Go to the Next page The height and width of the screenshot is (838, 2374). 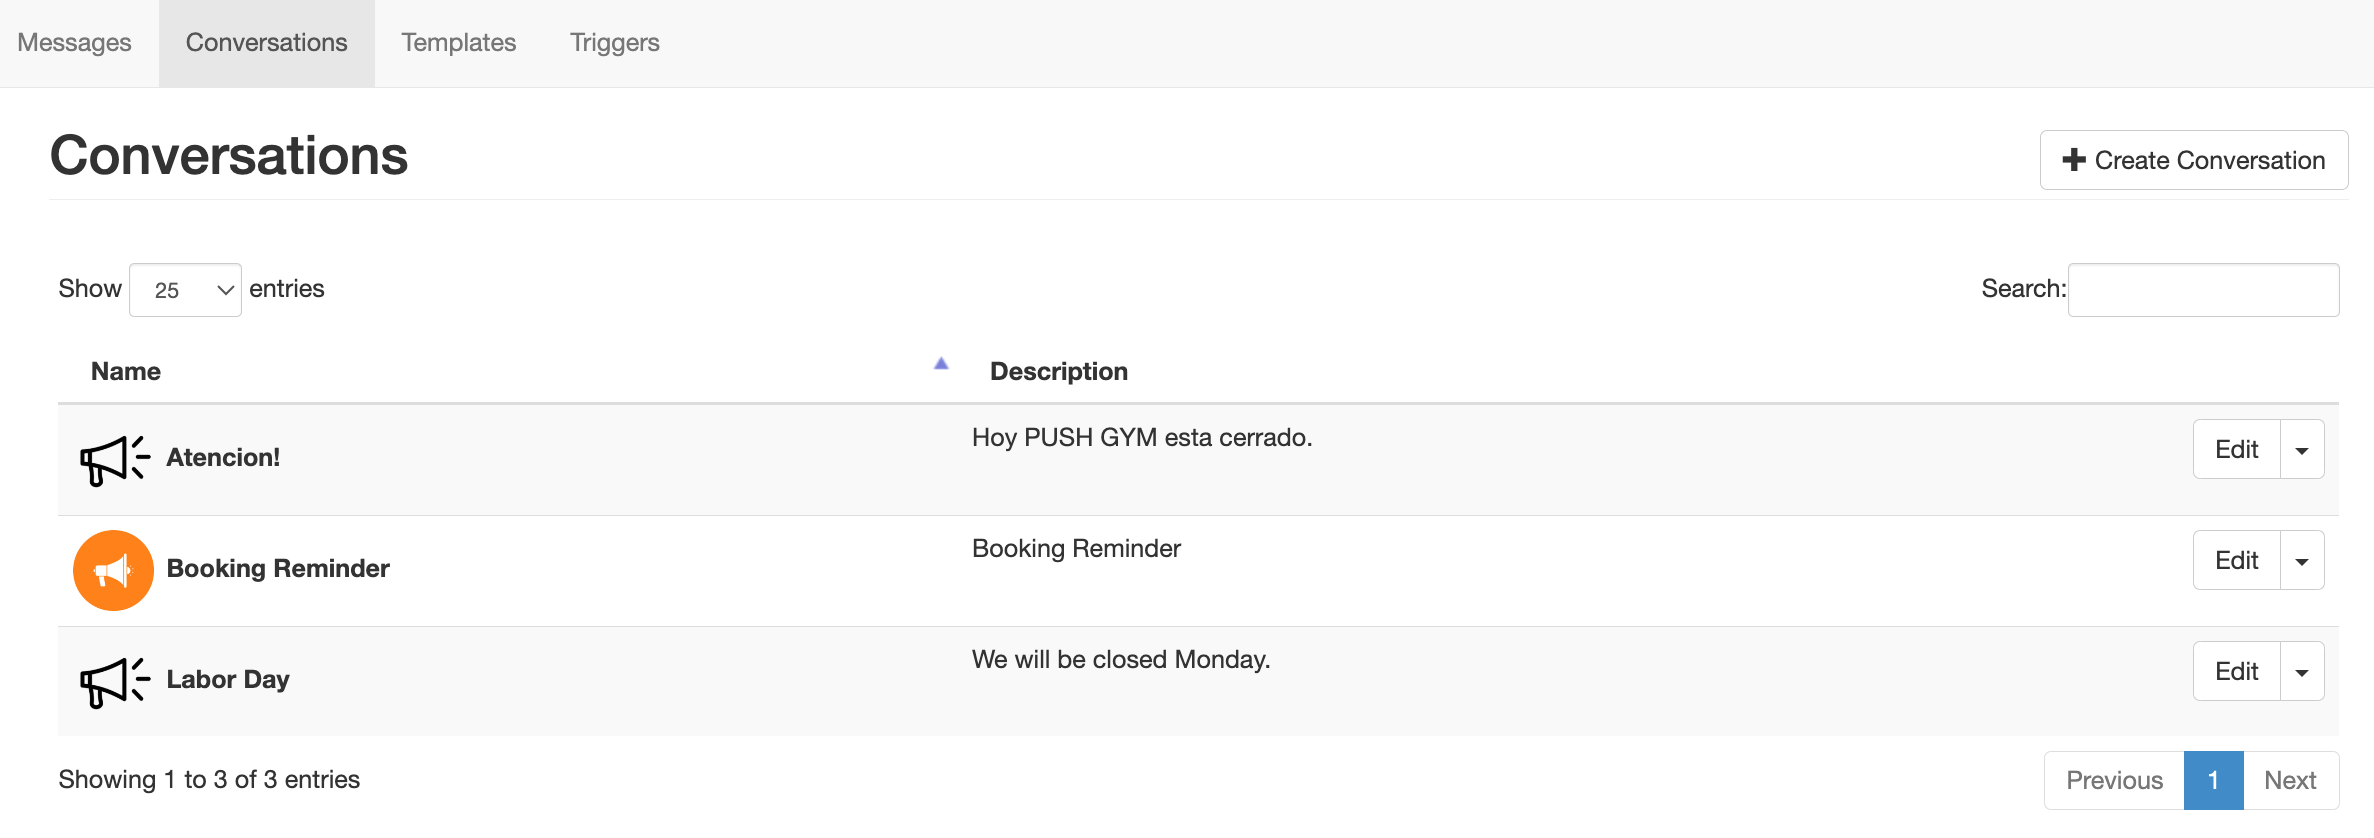(2290, 781)
